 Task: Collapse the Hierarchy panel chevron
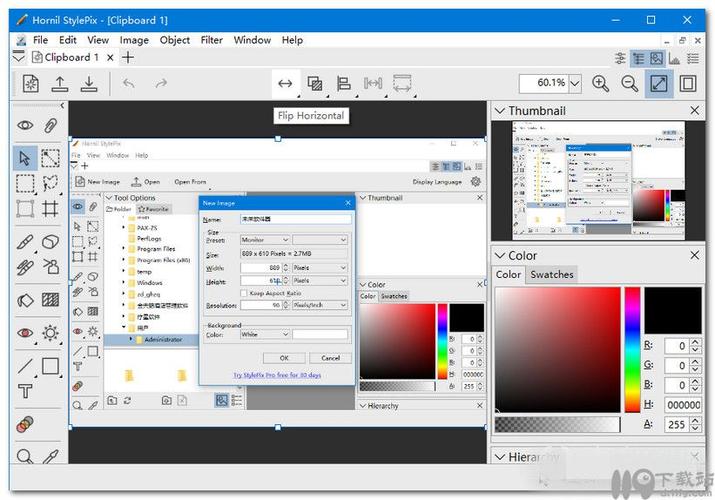(500, 457)
